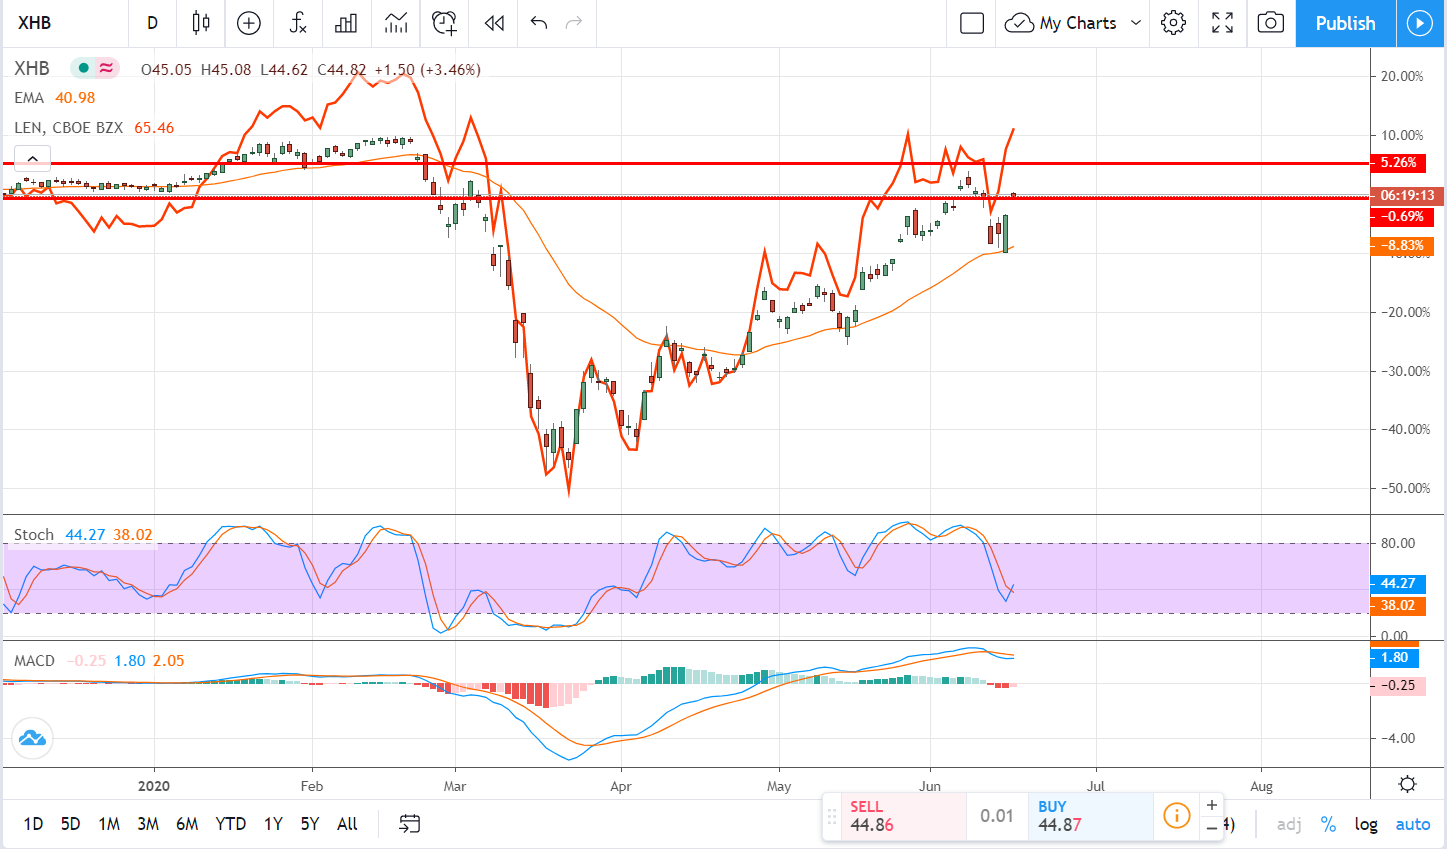Click the 38.02 Stoch axis label
The image size is (1447, 849).
click(x=1397, y=605)
